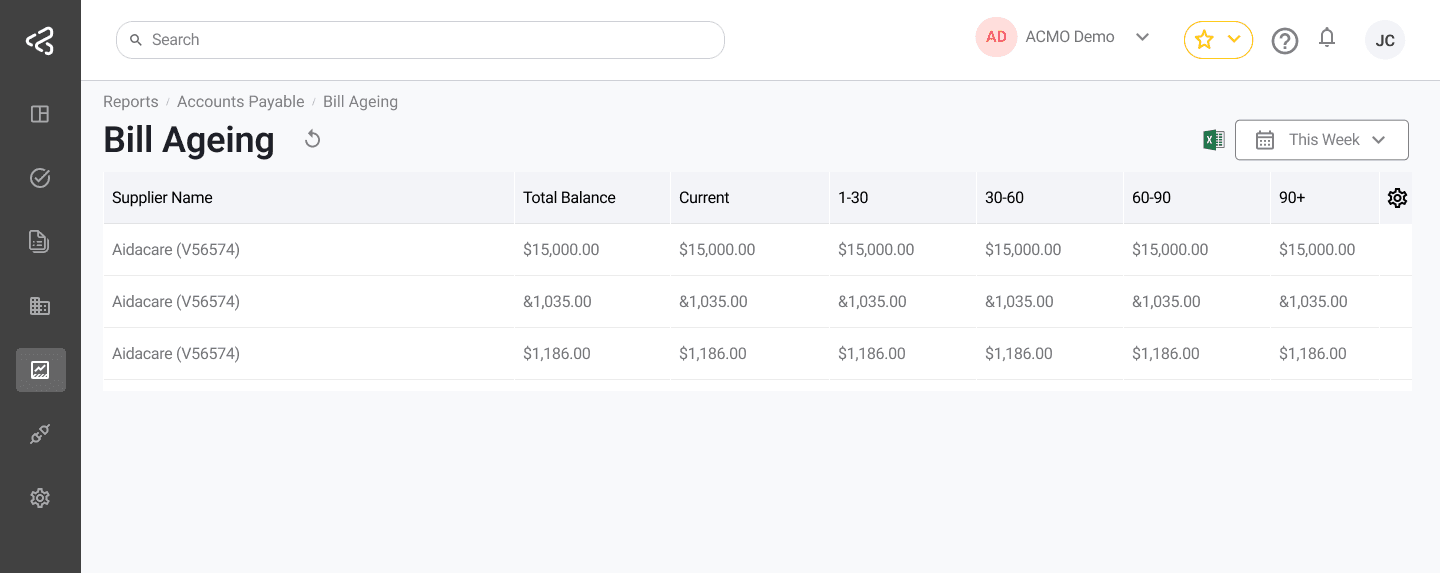Export report with the Excel icon
The width and height of the screenshot is (1440, 573).
click(x=1213, y=140)
